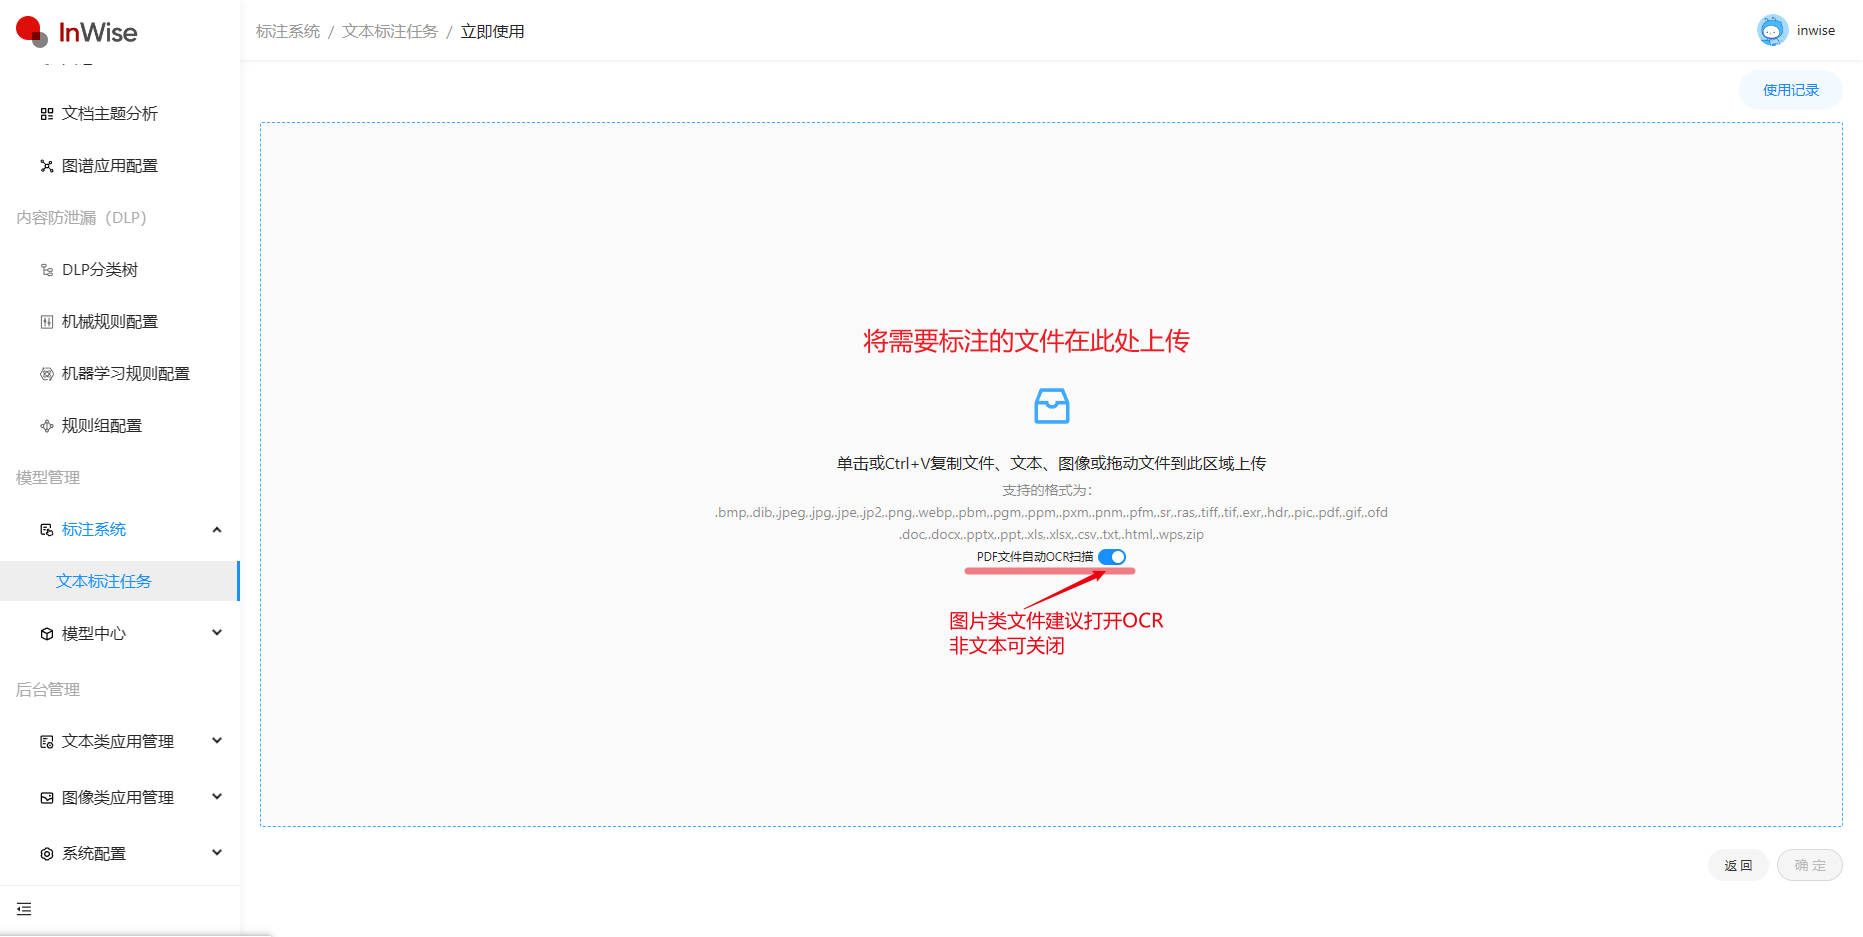This screenshot has height=937, width=1863.
Task: Click the upload prompt text 单击或Ctrl+V复制文件
Action: point(1051,463)
